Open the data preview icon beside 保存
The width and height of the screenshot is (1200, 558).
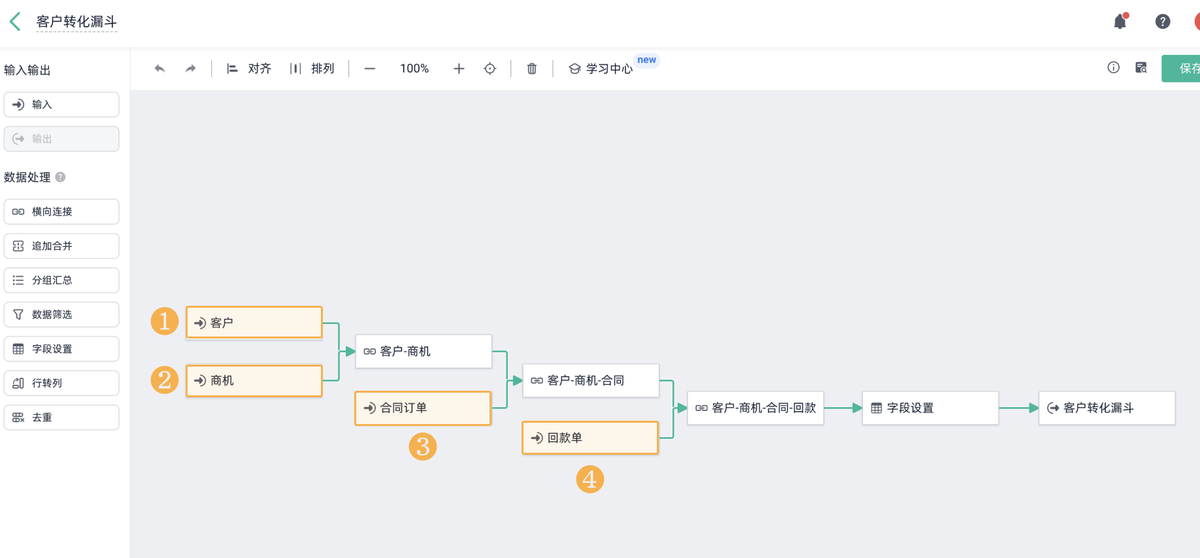[1141, 68]
